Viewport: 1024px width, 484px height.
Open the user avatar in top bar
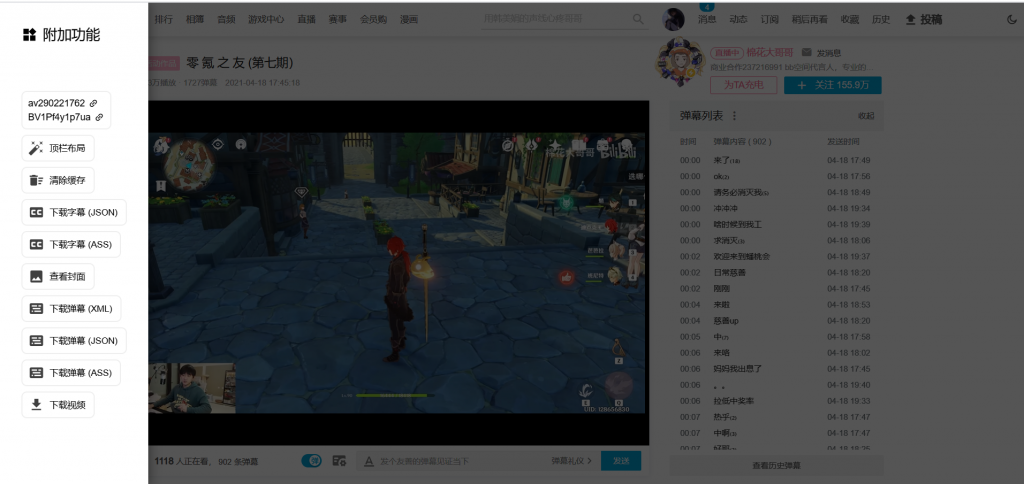673,20
